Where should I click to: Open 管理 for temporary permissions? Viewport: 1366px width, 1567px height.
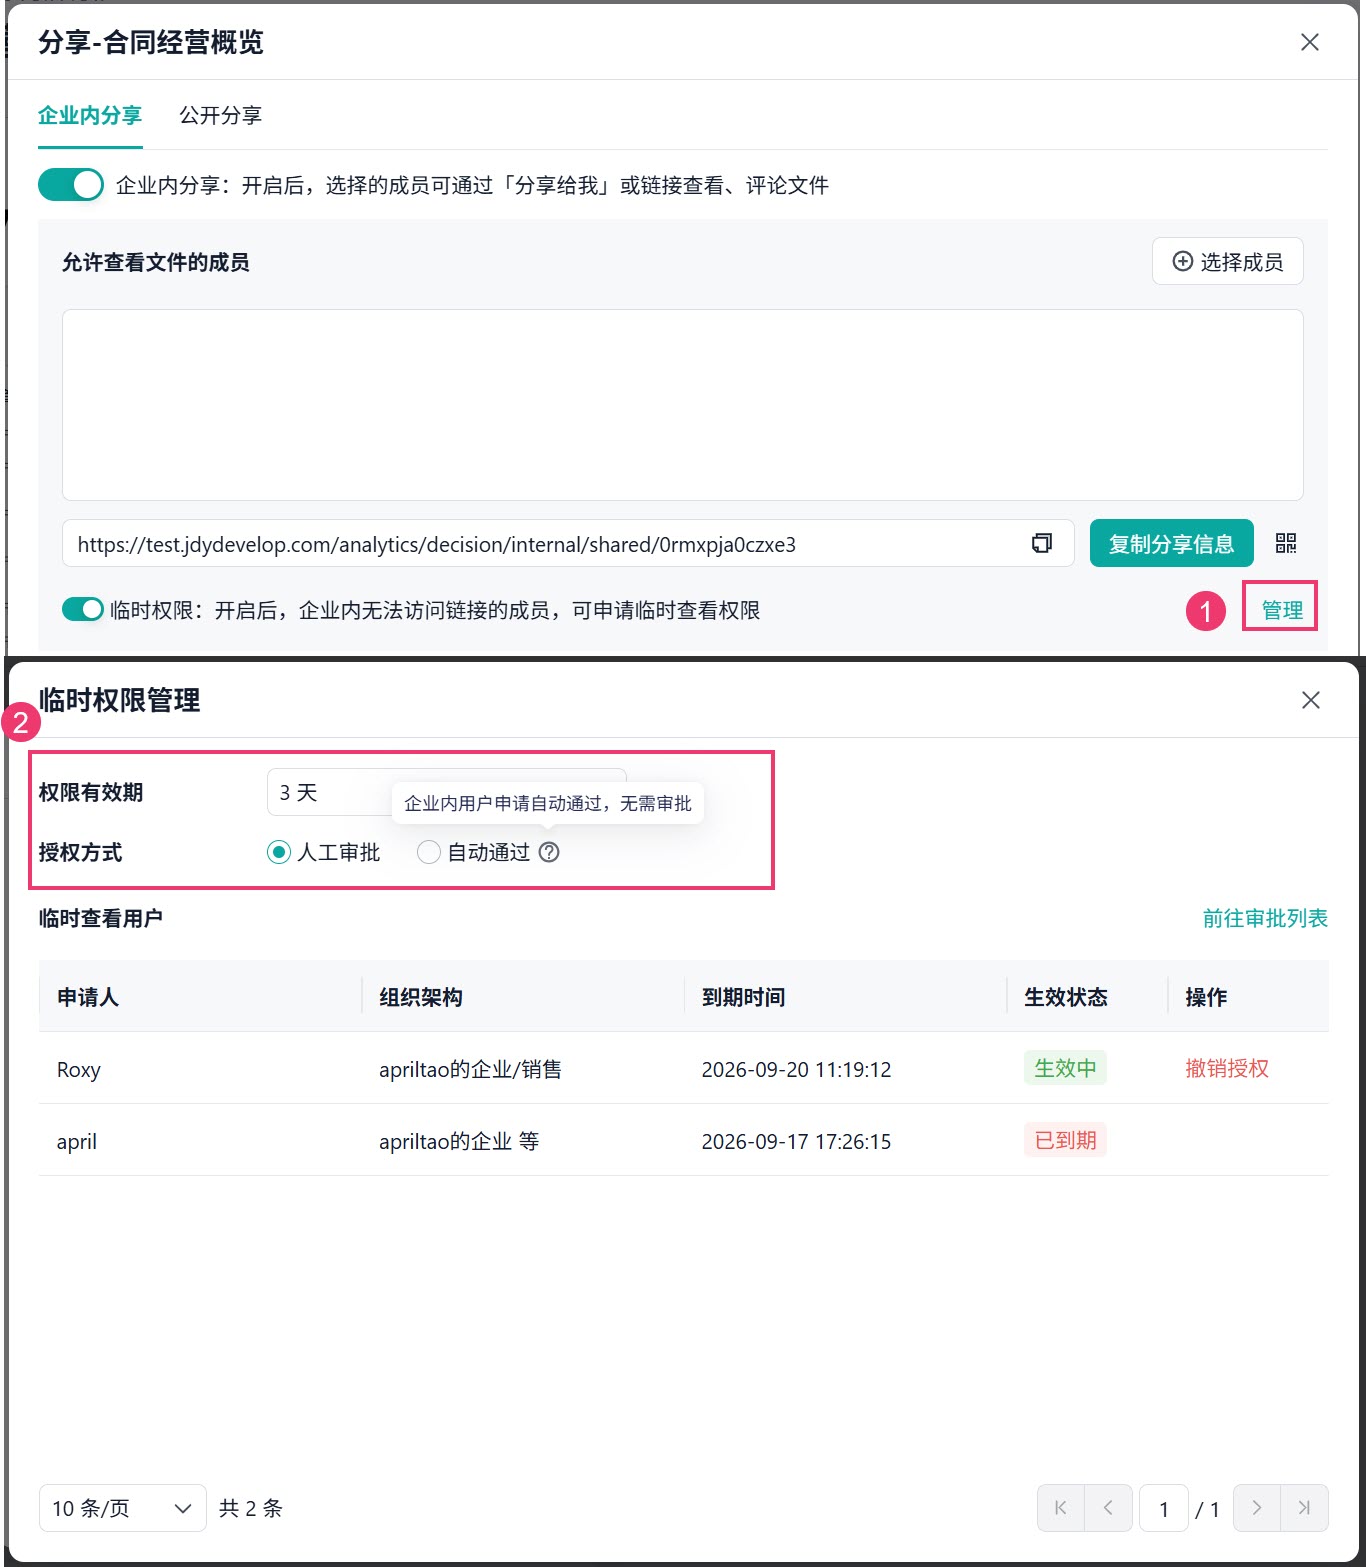pos(1282,610)
